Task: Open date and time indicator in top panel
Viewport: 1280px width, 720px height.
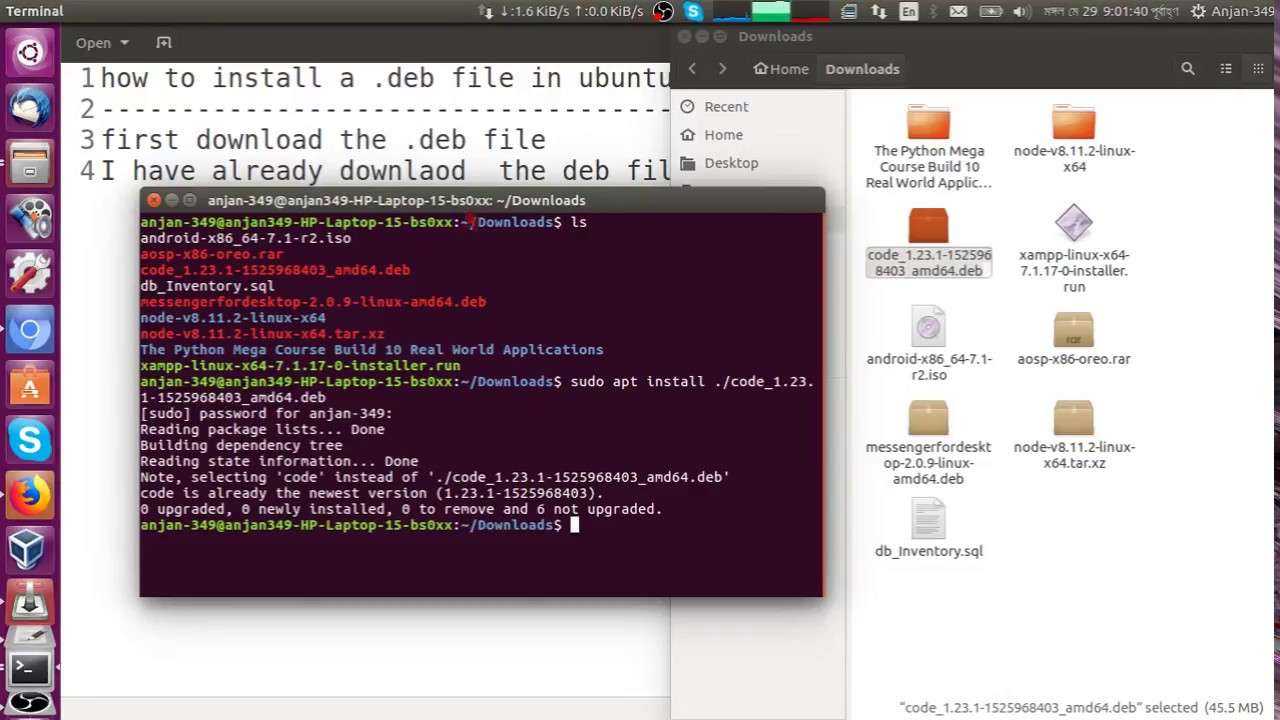Action: [x=1110, y=11]
